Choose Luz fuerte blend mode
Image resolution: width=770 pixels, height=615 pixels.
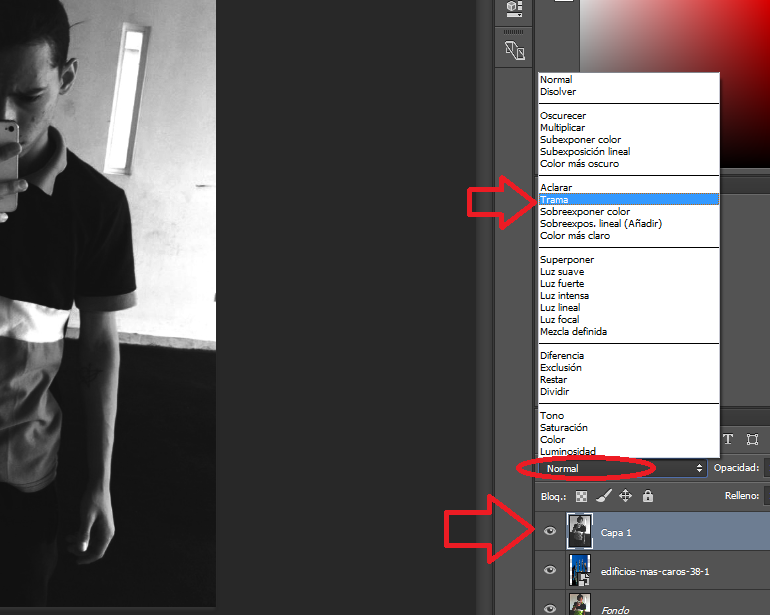629,283
